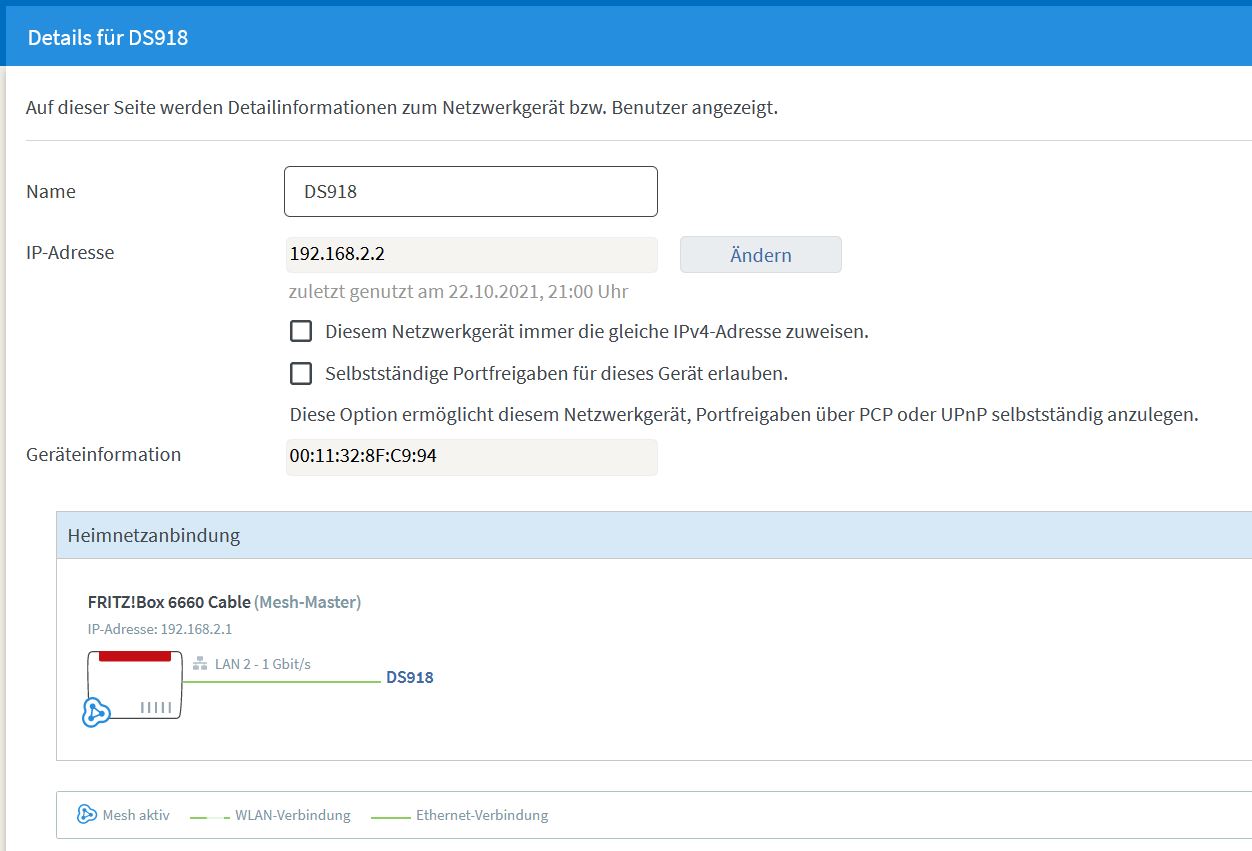
Task: Click the page description about Detailinformationen
Action: pos(402,107)
